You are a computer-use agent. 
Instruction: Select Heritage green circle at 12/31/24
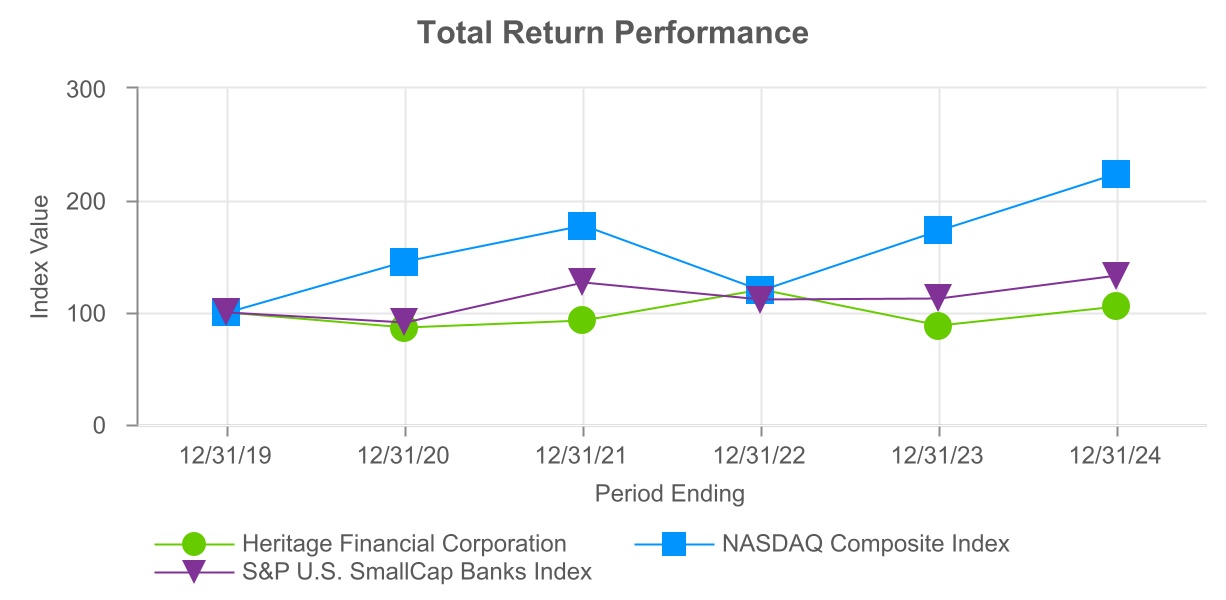pyautogui.click(x=1116, y=306)
